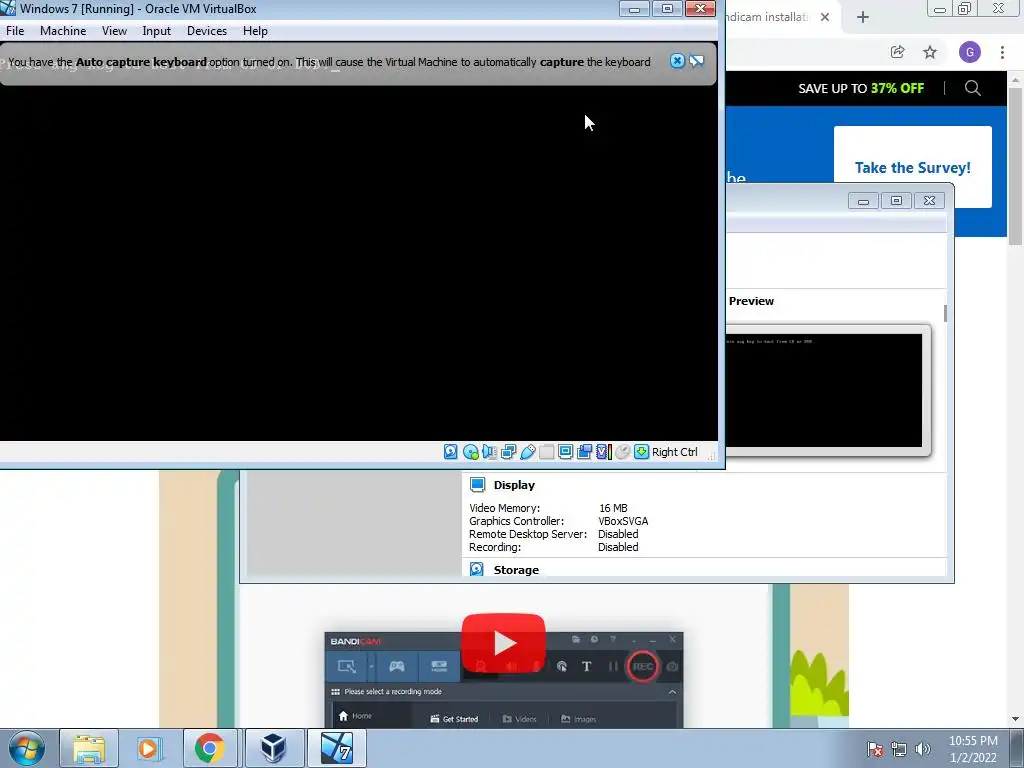This screenshot has width=1024, height=768.
Task: Click the mouse integration status icon
Action: coord(623,452)
